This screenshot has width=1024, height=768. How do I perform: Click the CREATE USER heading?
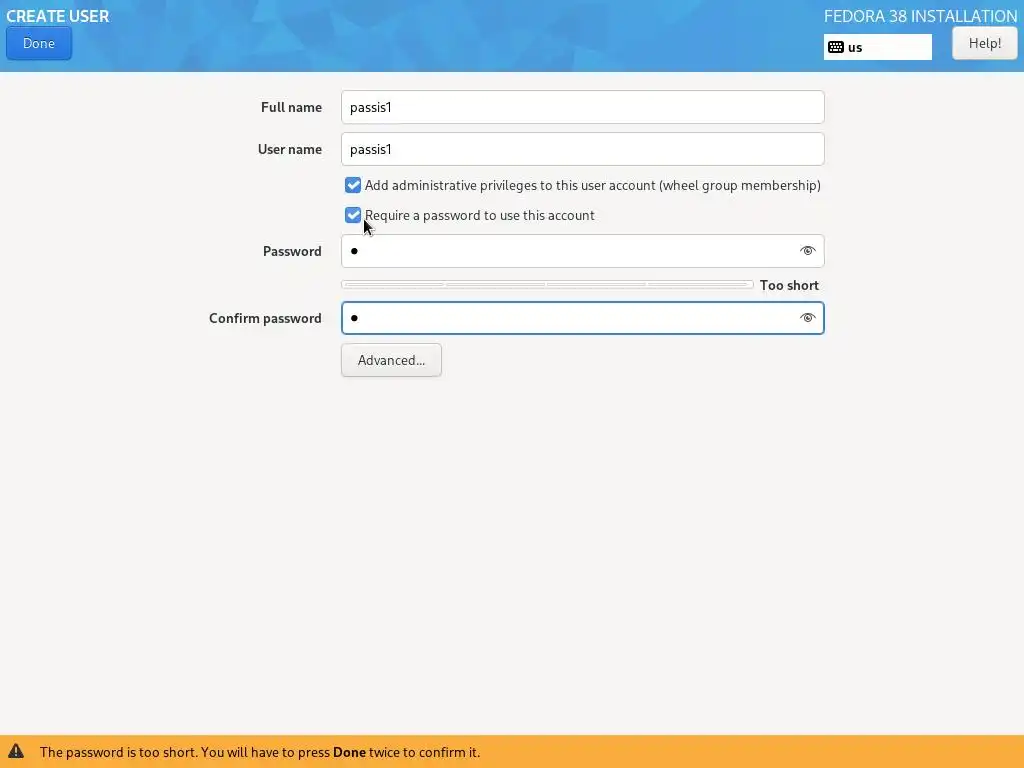tap(57, 16)
